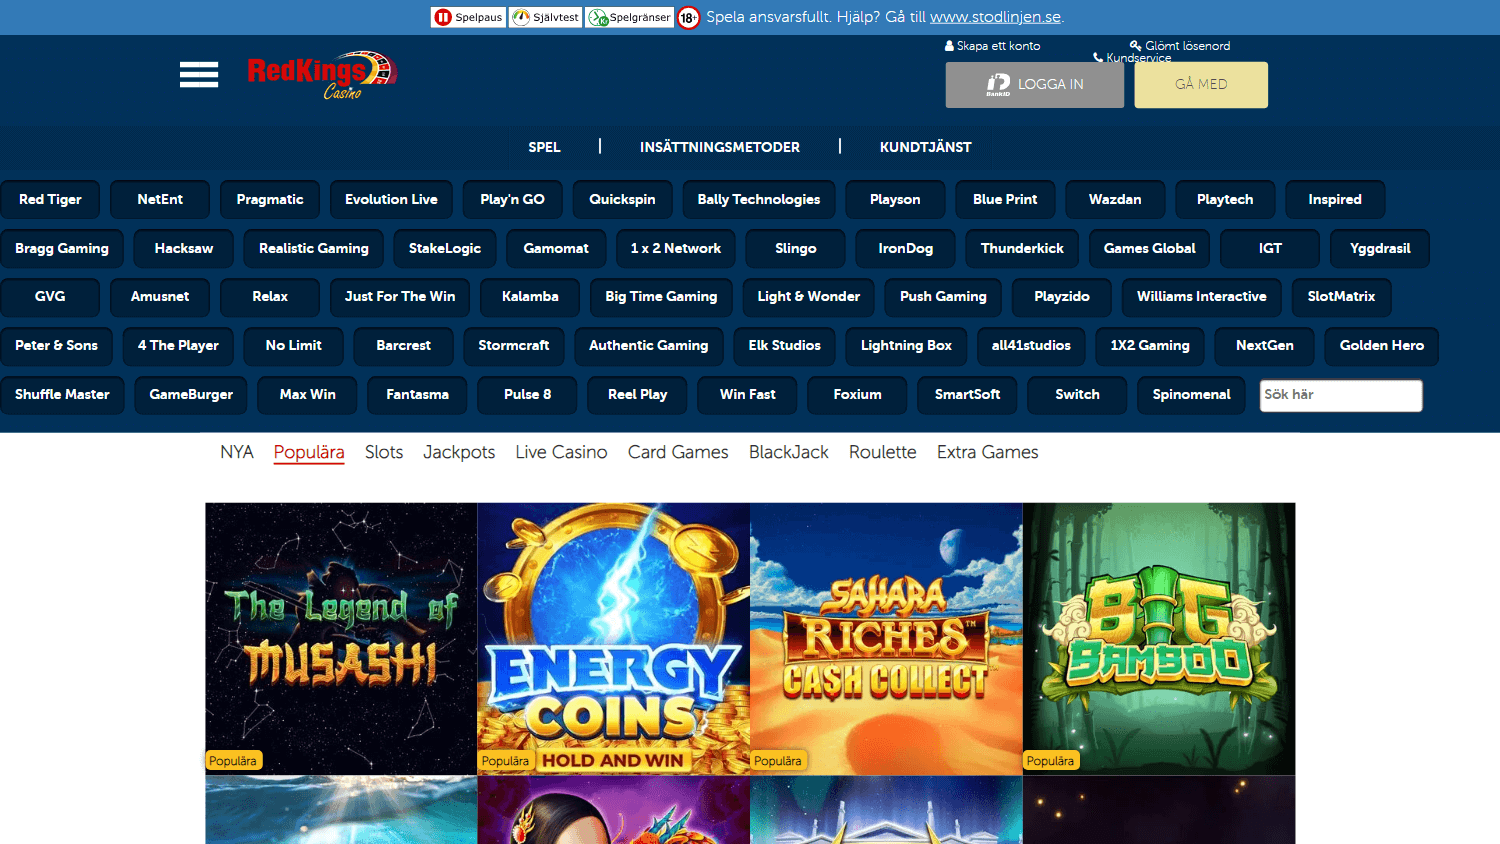Follow the www.stodlinjen.se link
This screenshot has width=1500, height=844.
(995, 17)
